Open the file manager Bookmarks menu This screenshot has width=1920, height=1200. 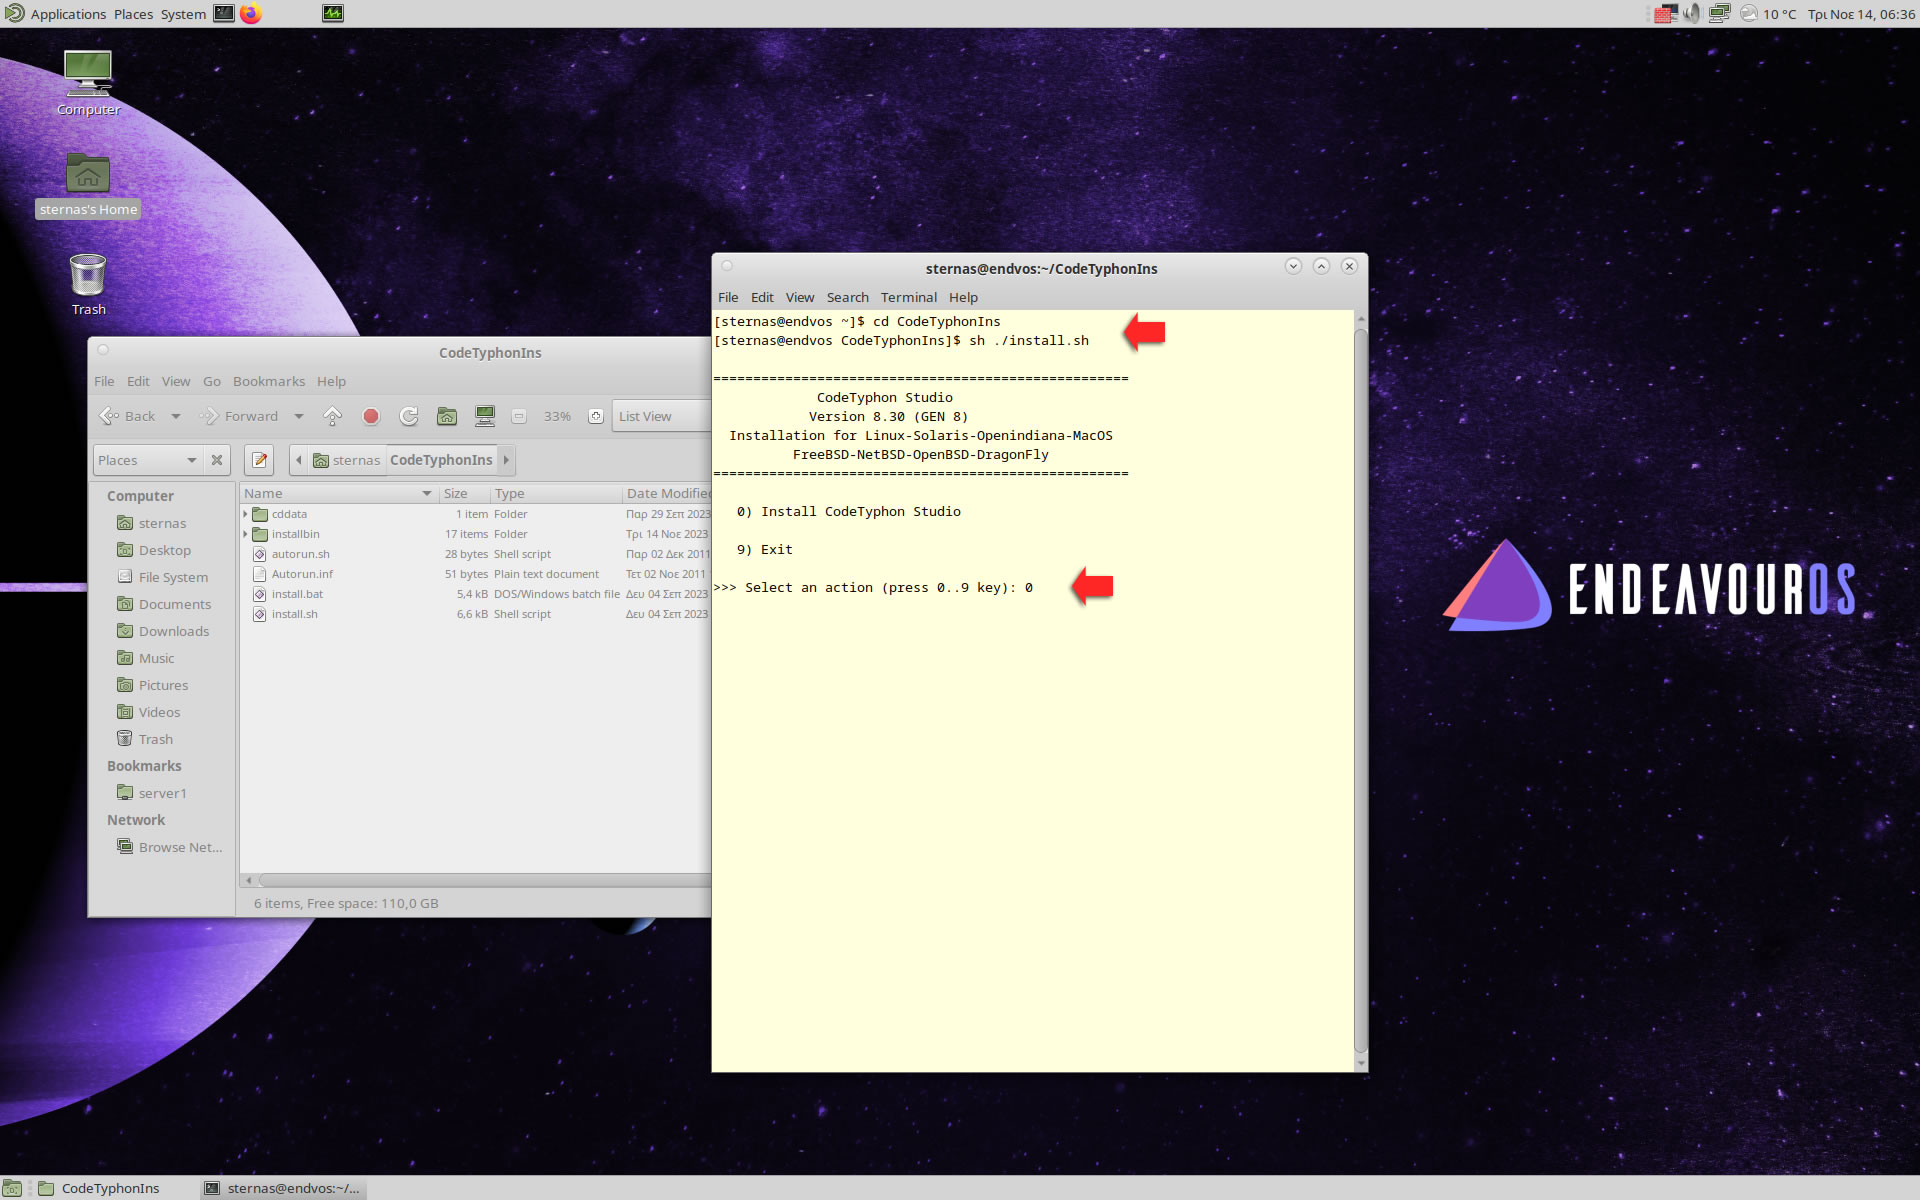pos(269,381)
